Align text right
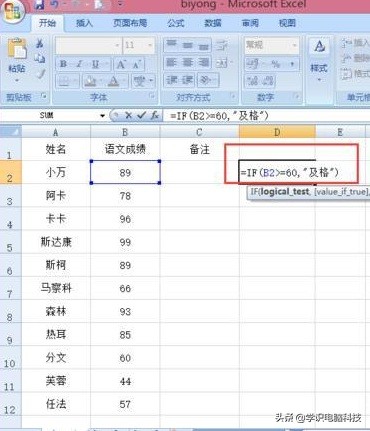Viewport: 370px width, 431px height. pos(203,63)
